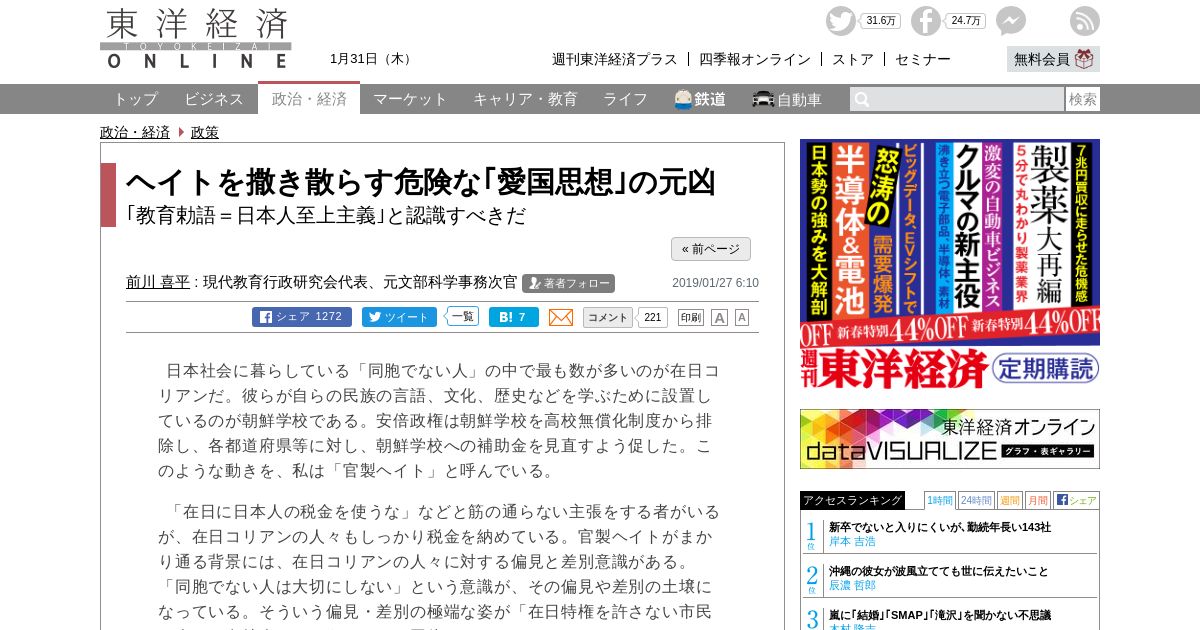Image resolution: width=1200 pixels, height=630 pixels.
Task: Click the Hatena bookmark B! button
Action: point(514,317)
